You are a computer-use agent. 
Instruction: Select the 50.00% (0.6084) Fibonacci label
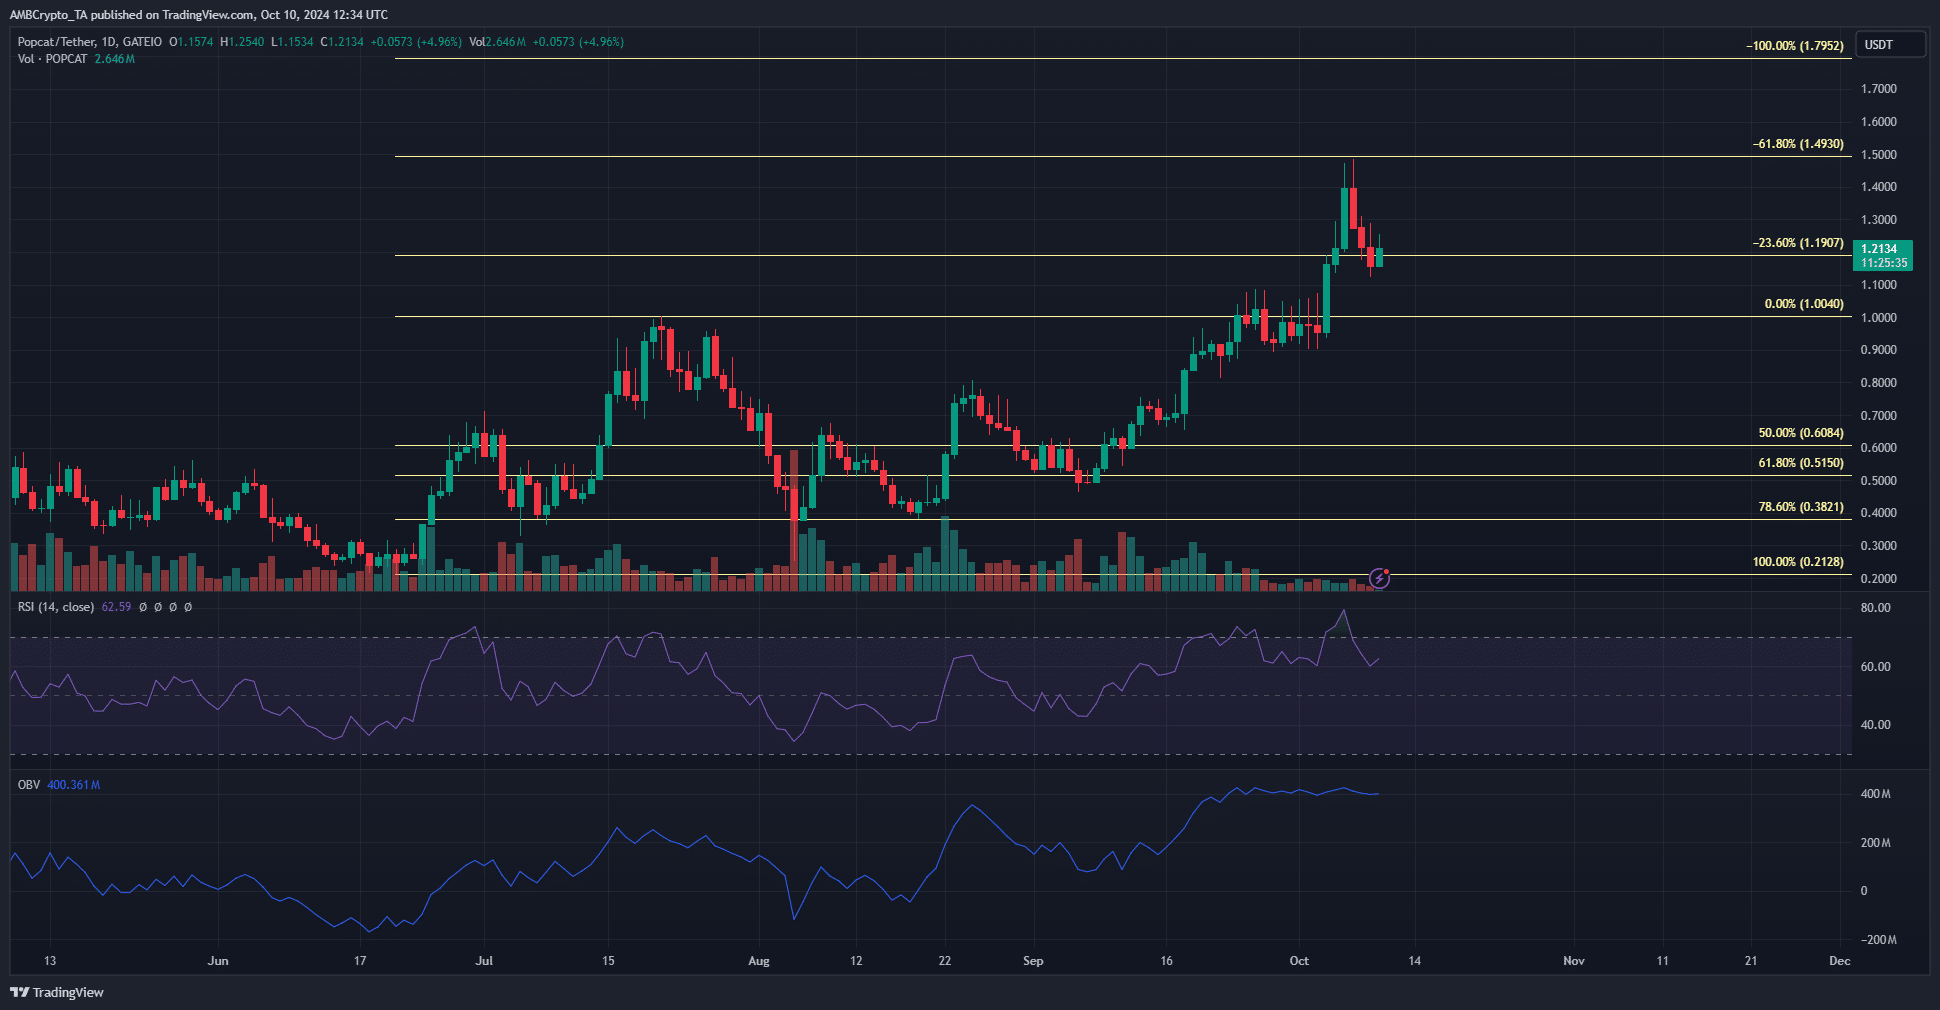(1801, 433)
